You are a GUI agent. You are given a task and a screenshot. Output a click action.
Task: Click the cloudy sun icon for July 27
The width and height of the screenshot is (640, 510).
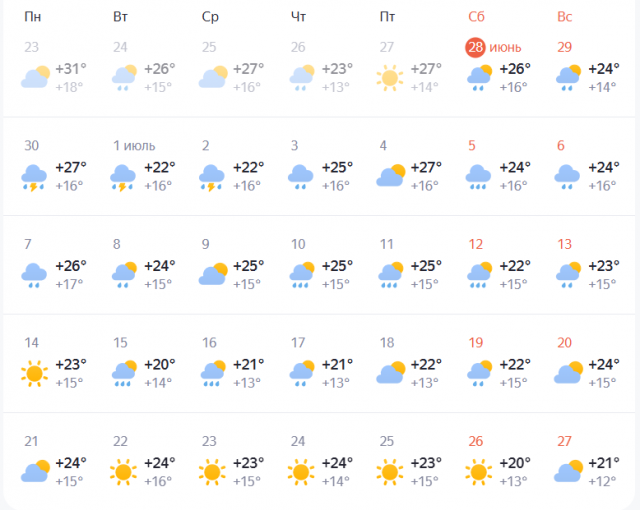(569, 471)
